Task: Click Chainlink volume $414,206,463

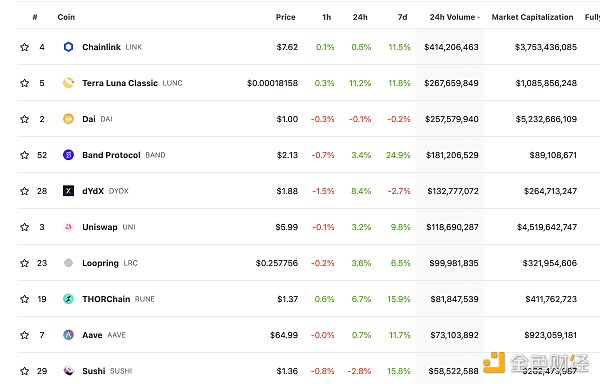Action: point(451,47)
